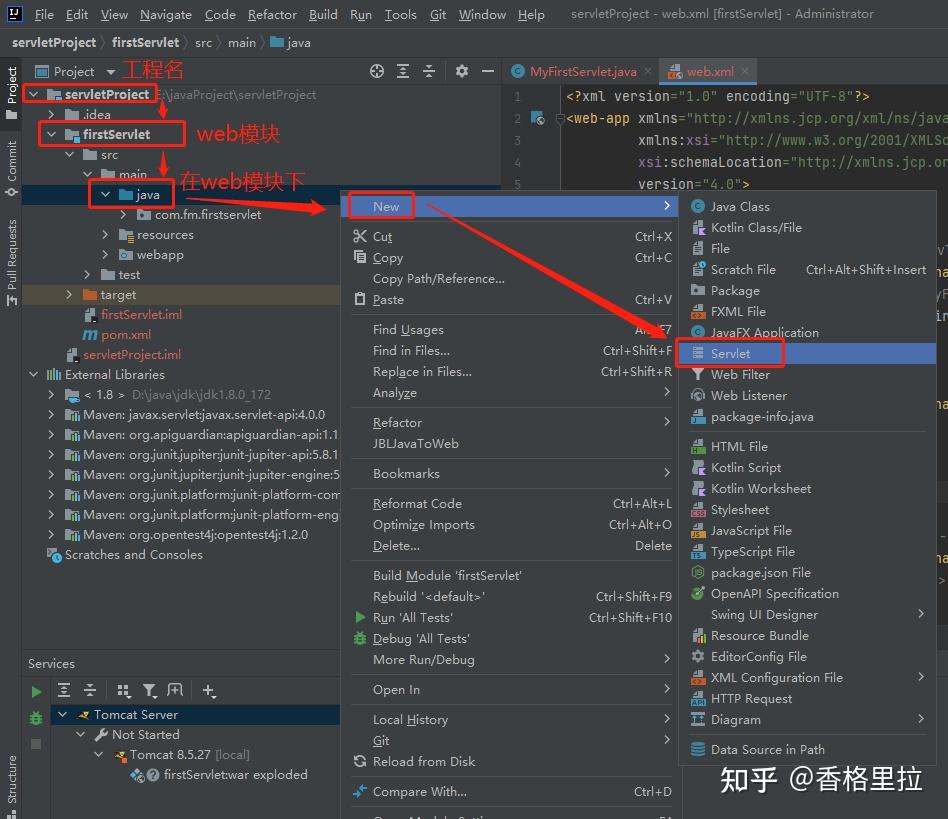Select pom.xml in the project tree
948x819 pixels.
click(126, 334)
